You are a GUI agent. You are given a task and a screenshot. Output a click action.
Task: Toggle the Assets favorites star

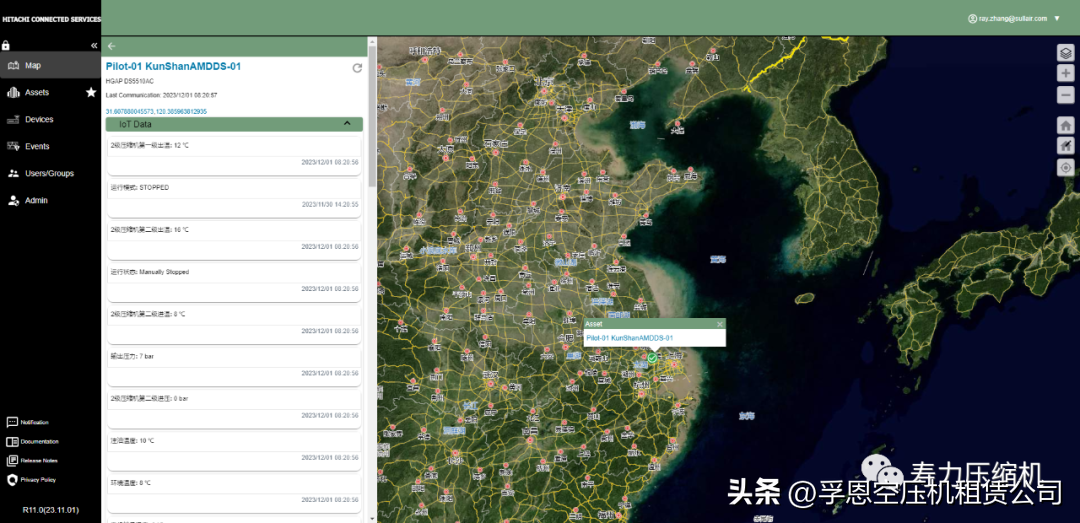[91, 92]
